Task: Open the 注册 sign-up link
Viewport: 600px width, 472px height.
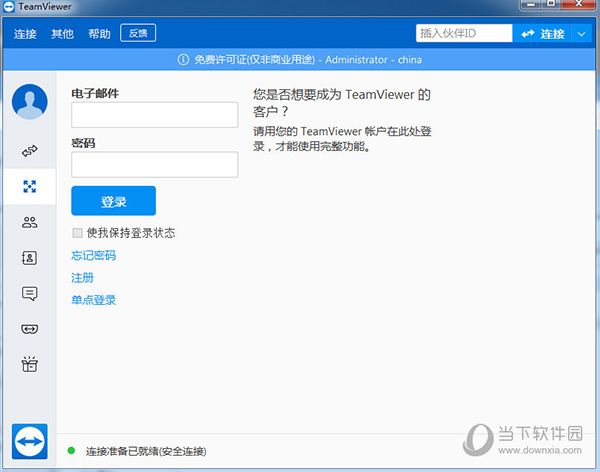Action: pos(82,278)
